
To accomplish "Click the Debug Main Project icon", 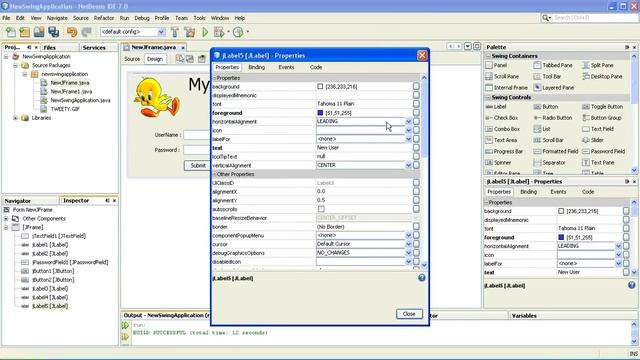I will click(x=219, y=32).
